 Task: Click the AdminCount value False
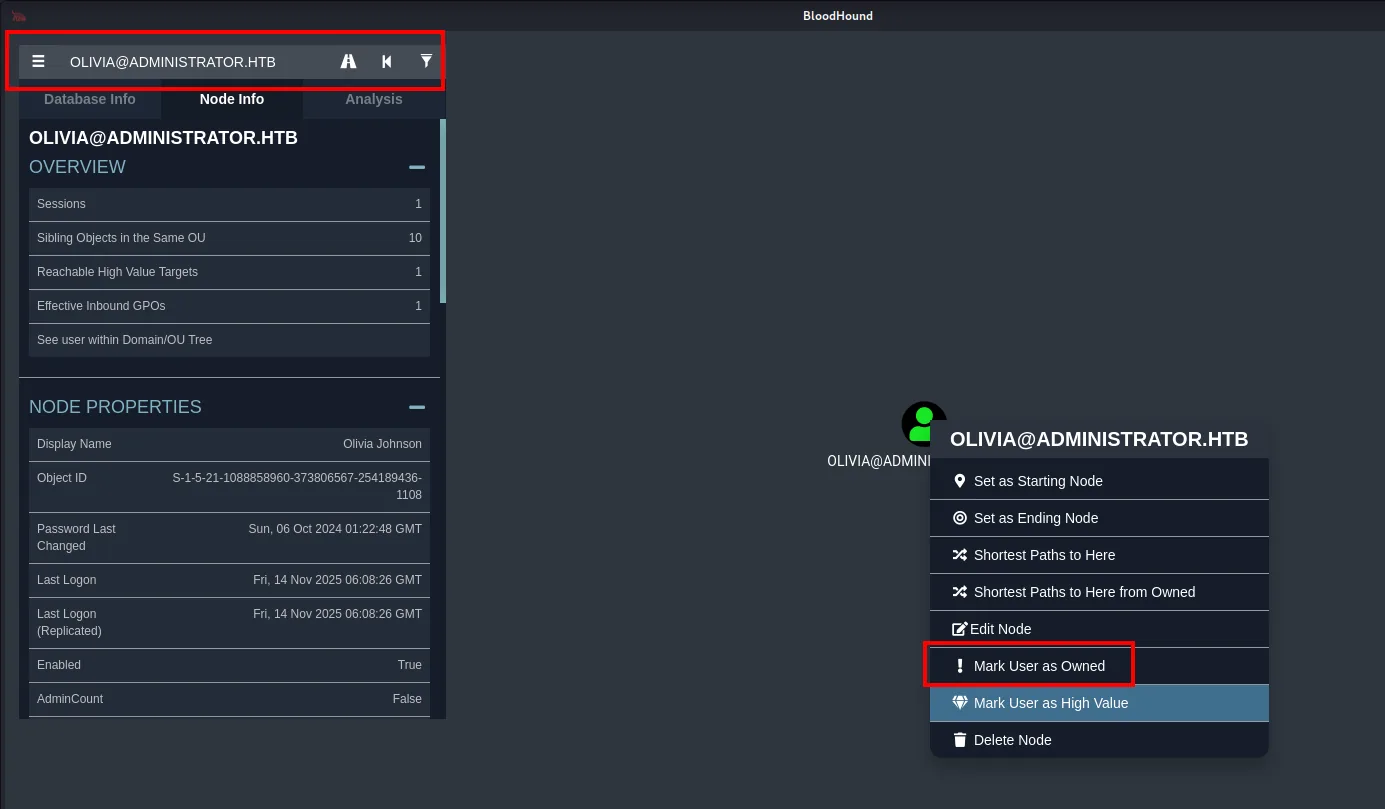(x=407, y=699)
